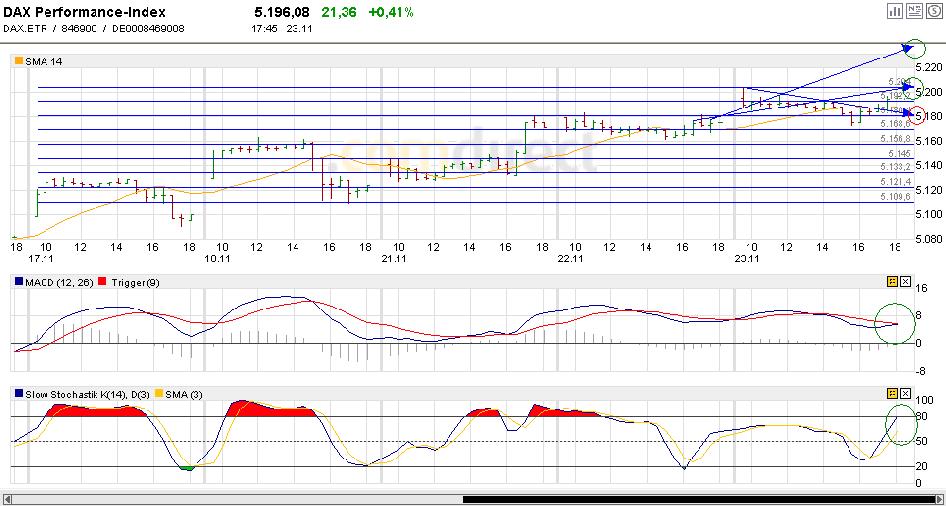This screenshot has height=506, width=946.
Task: Click the 5.156,8 level label
Action: coord(895,138)
